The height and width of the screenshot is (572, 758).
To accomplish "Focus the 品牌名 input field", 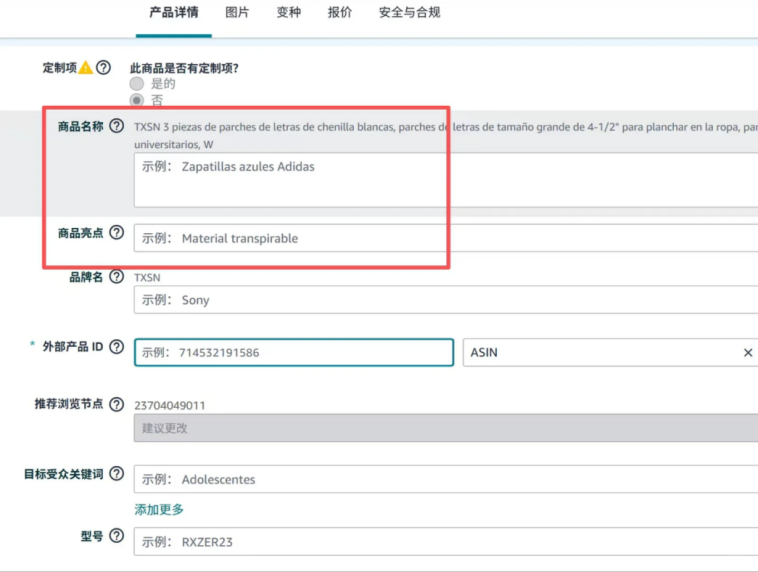I will (x=446, y=300).
